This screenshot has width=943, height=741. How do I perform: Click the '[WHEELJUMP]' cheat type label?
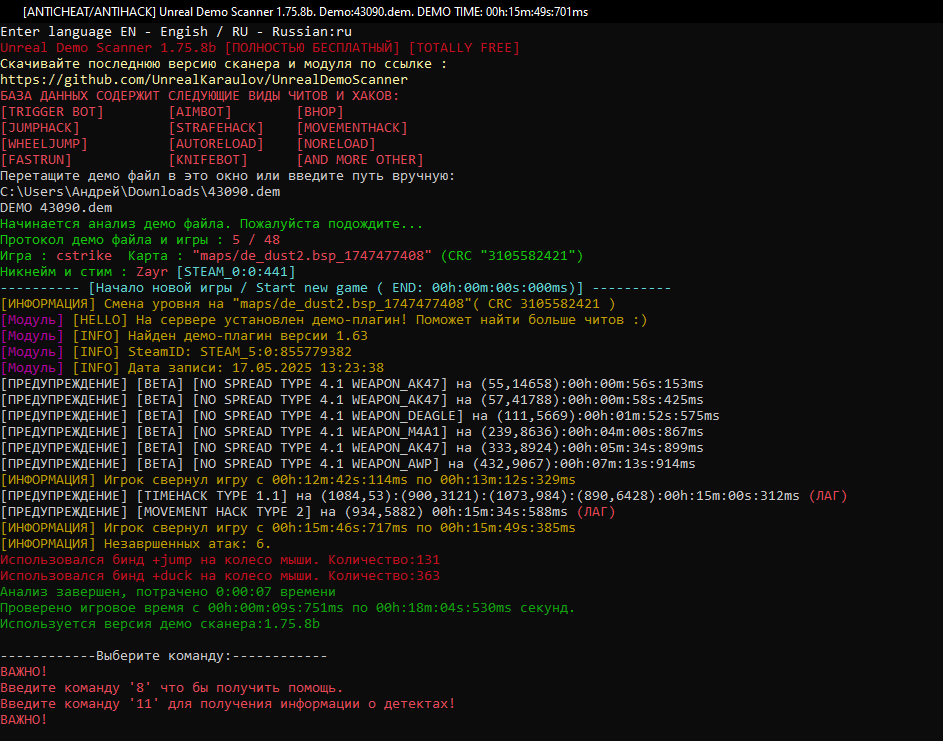[x=44, y=144]
